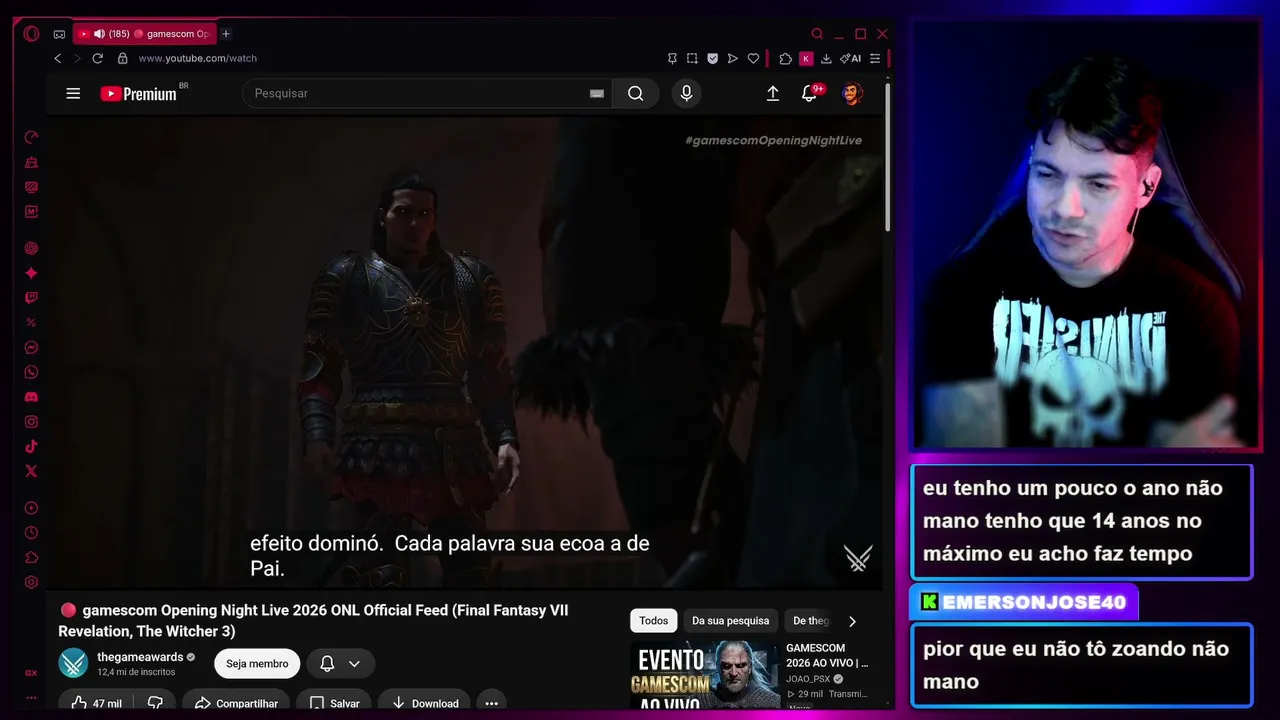Open the AI assistant toolbar button
This screenshot has width=1280, height=720.
[851, 59]
